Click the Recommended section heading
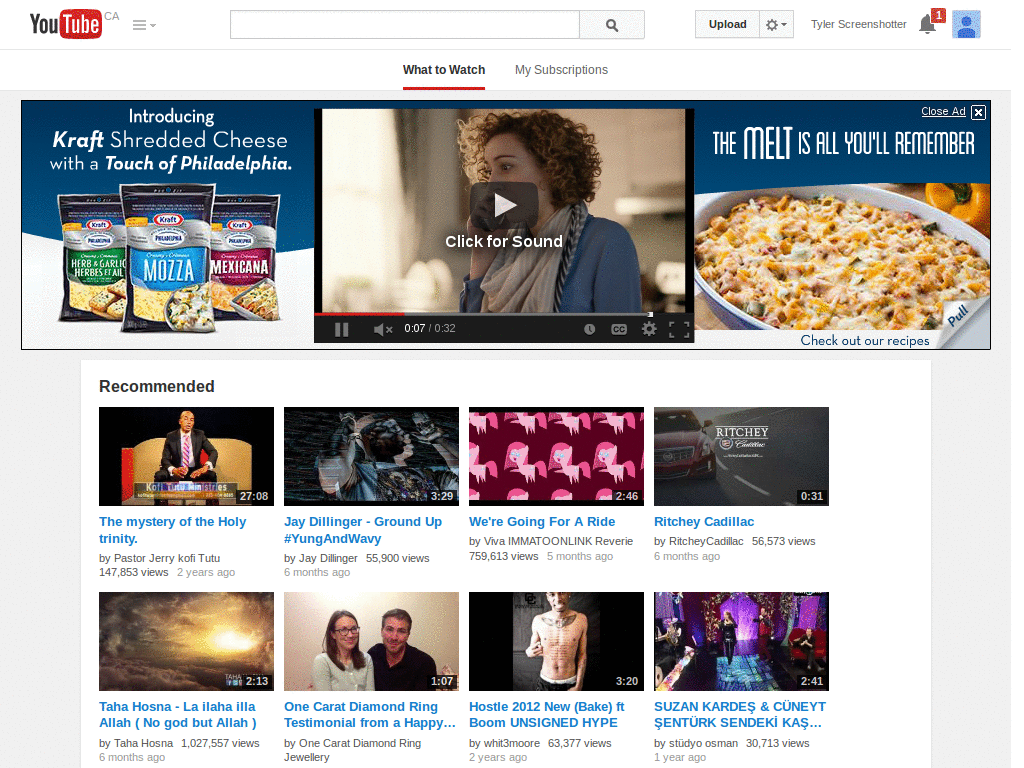 pyautogui.click(x=157, y=386)
